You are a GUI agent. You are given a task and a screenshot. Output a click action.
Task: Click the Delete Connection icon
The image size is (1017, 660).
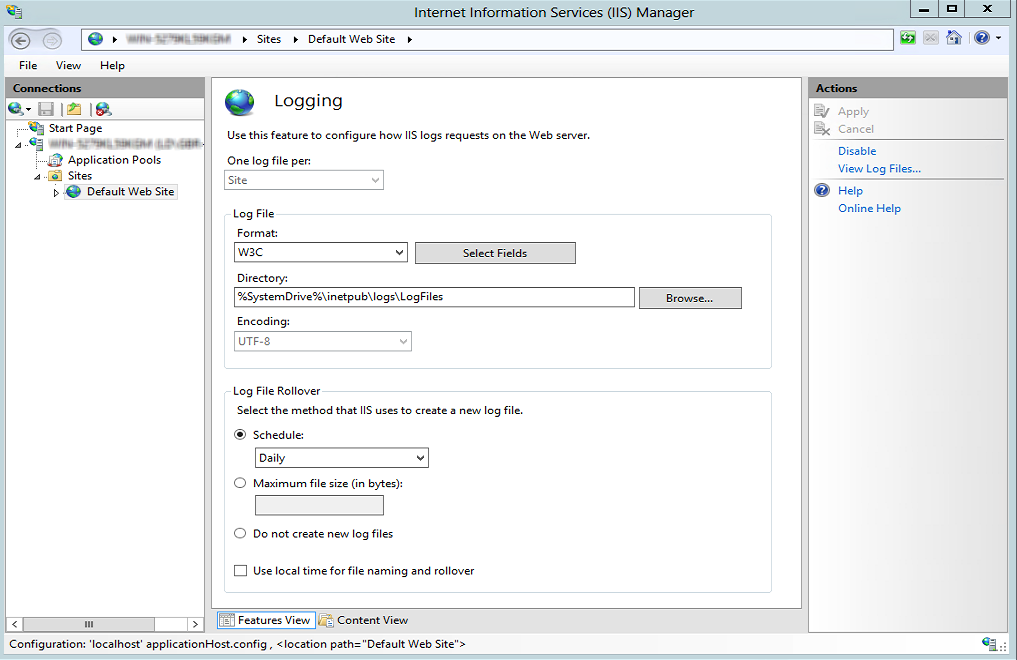[x=103, y=108]
